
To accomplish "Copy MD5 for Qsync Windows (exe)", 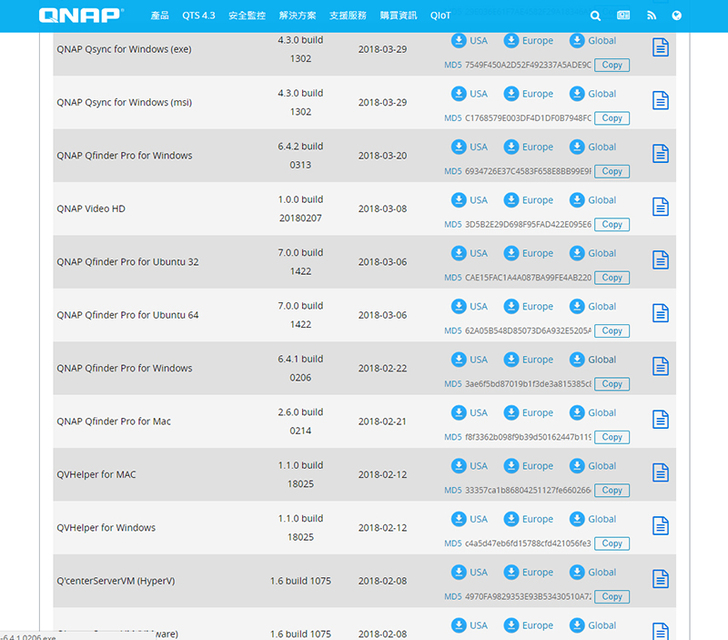I will (612, 65).
